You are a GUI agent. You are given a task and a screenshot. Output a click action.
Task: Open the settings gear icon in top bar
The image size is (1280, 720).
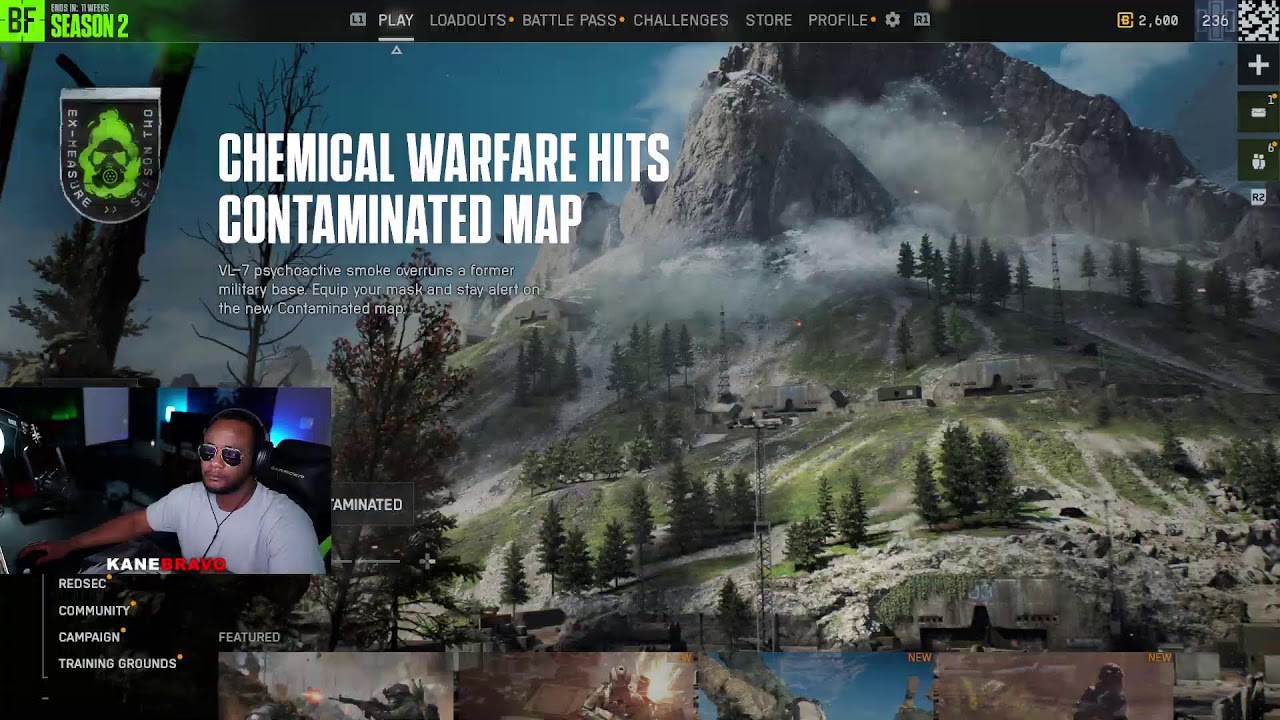pyautogui.click(x=892, y=20)
